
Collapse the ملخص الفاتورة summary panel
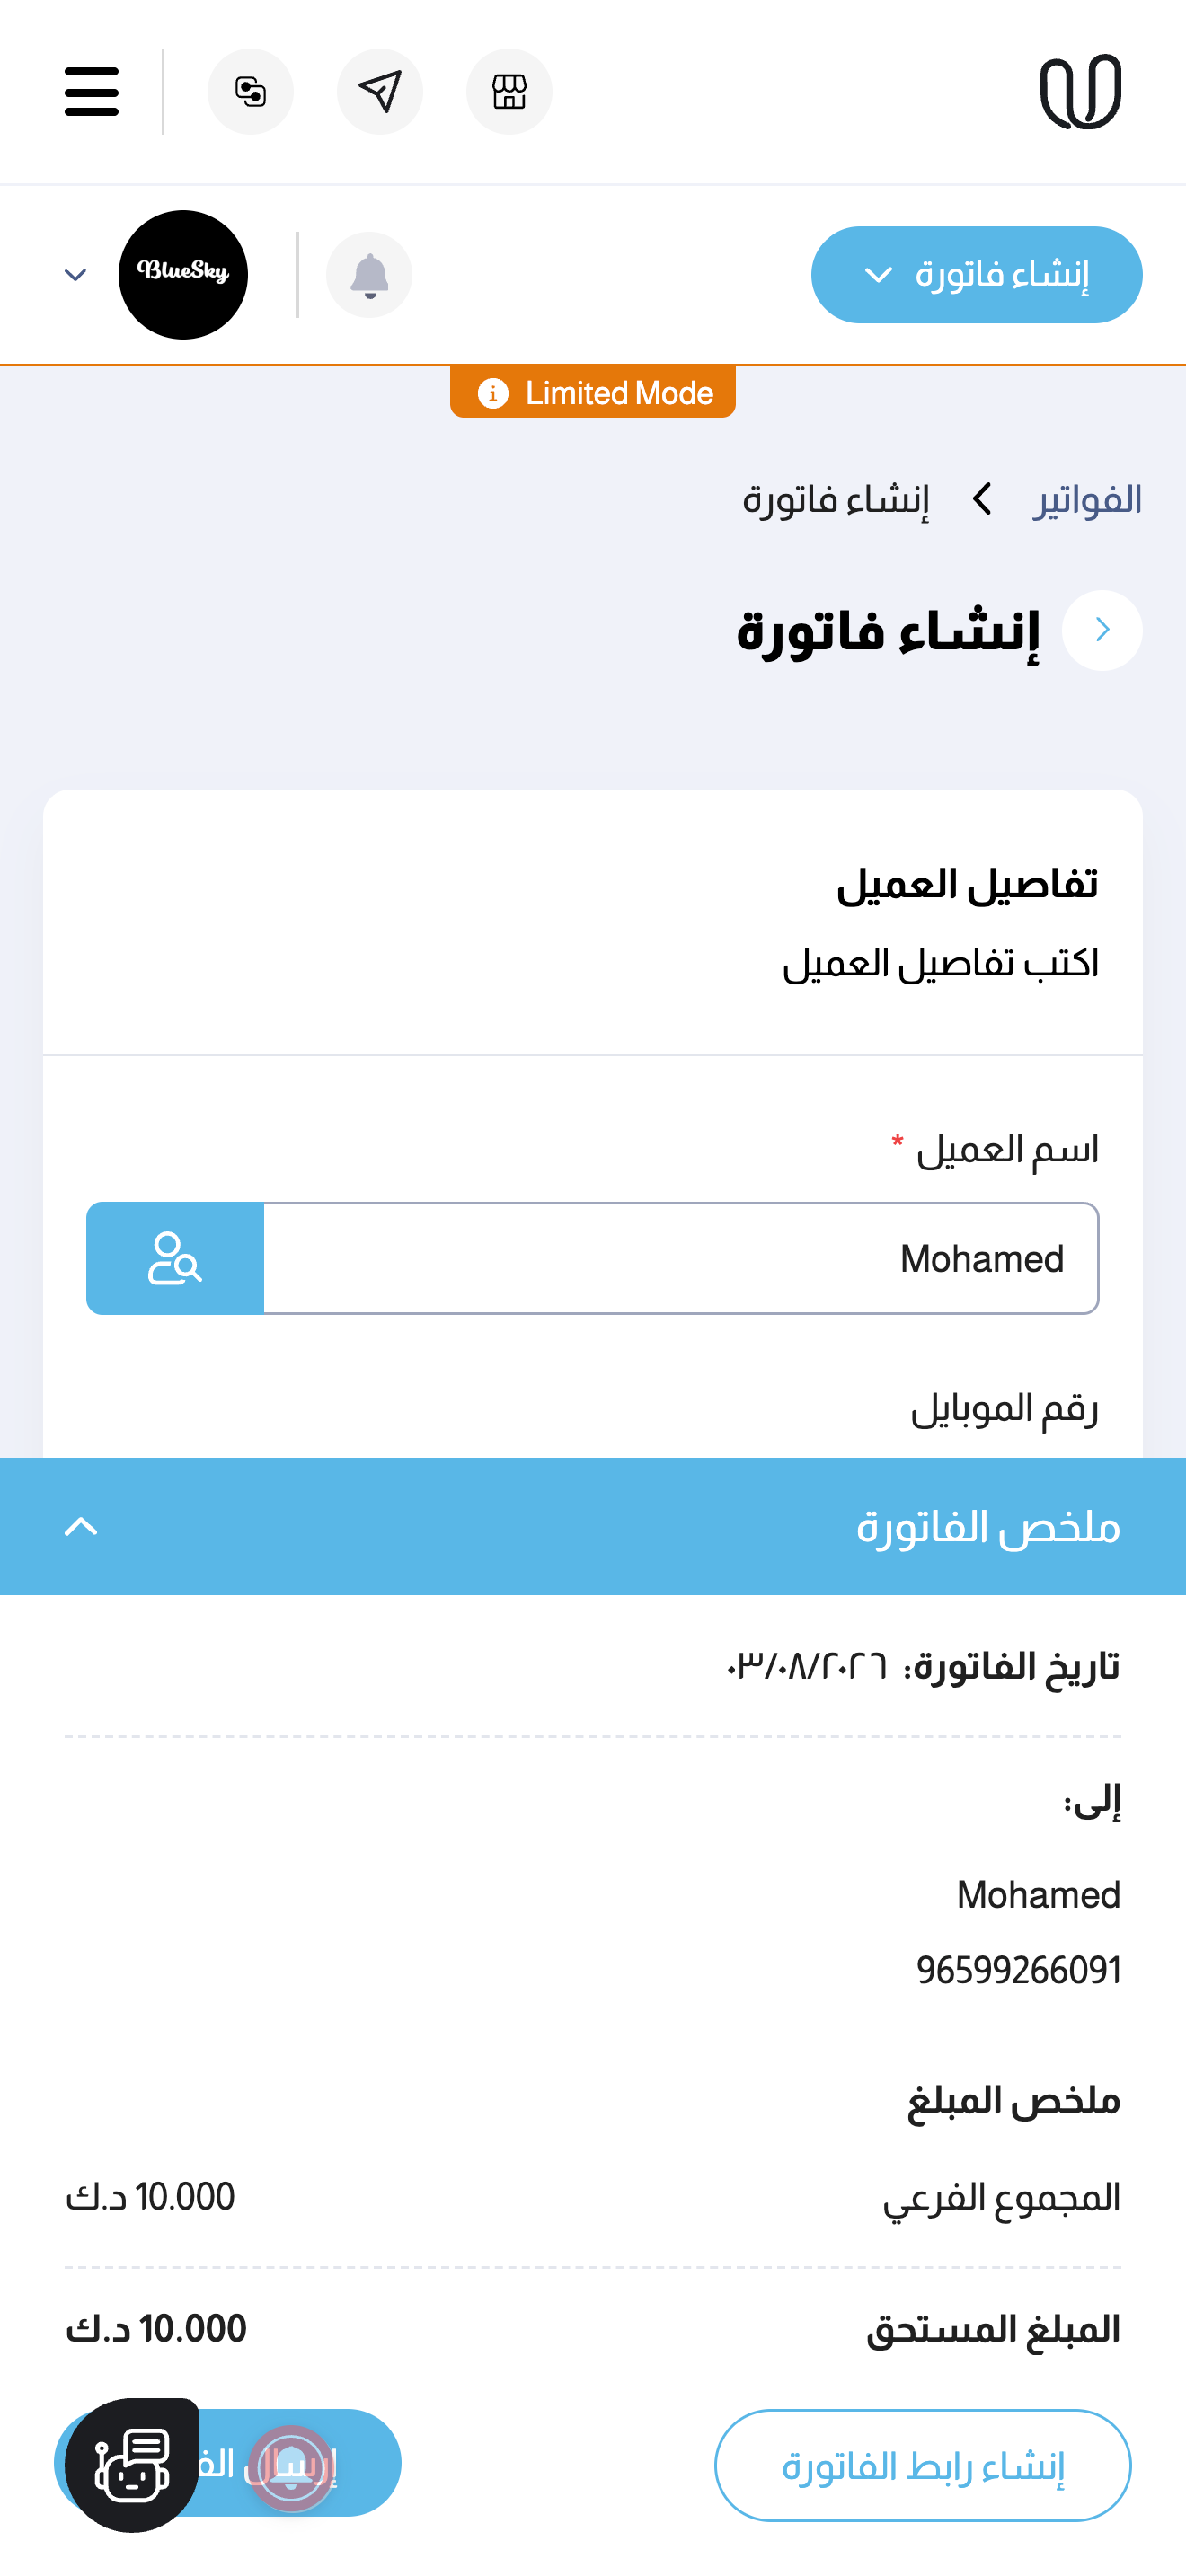pos(81,1526)
